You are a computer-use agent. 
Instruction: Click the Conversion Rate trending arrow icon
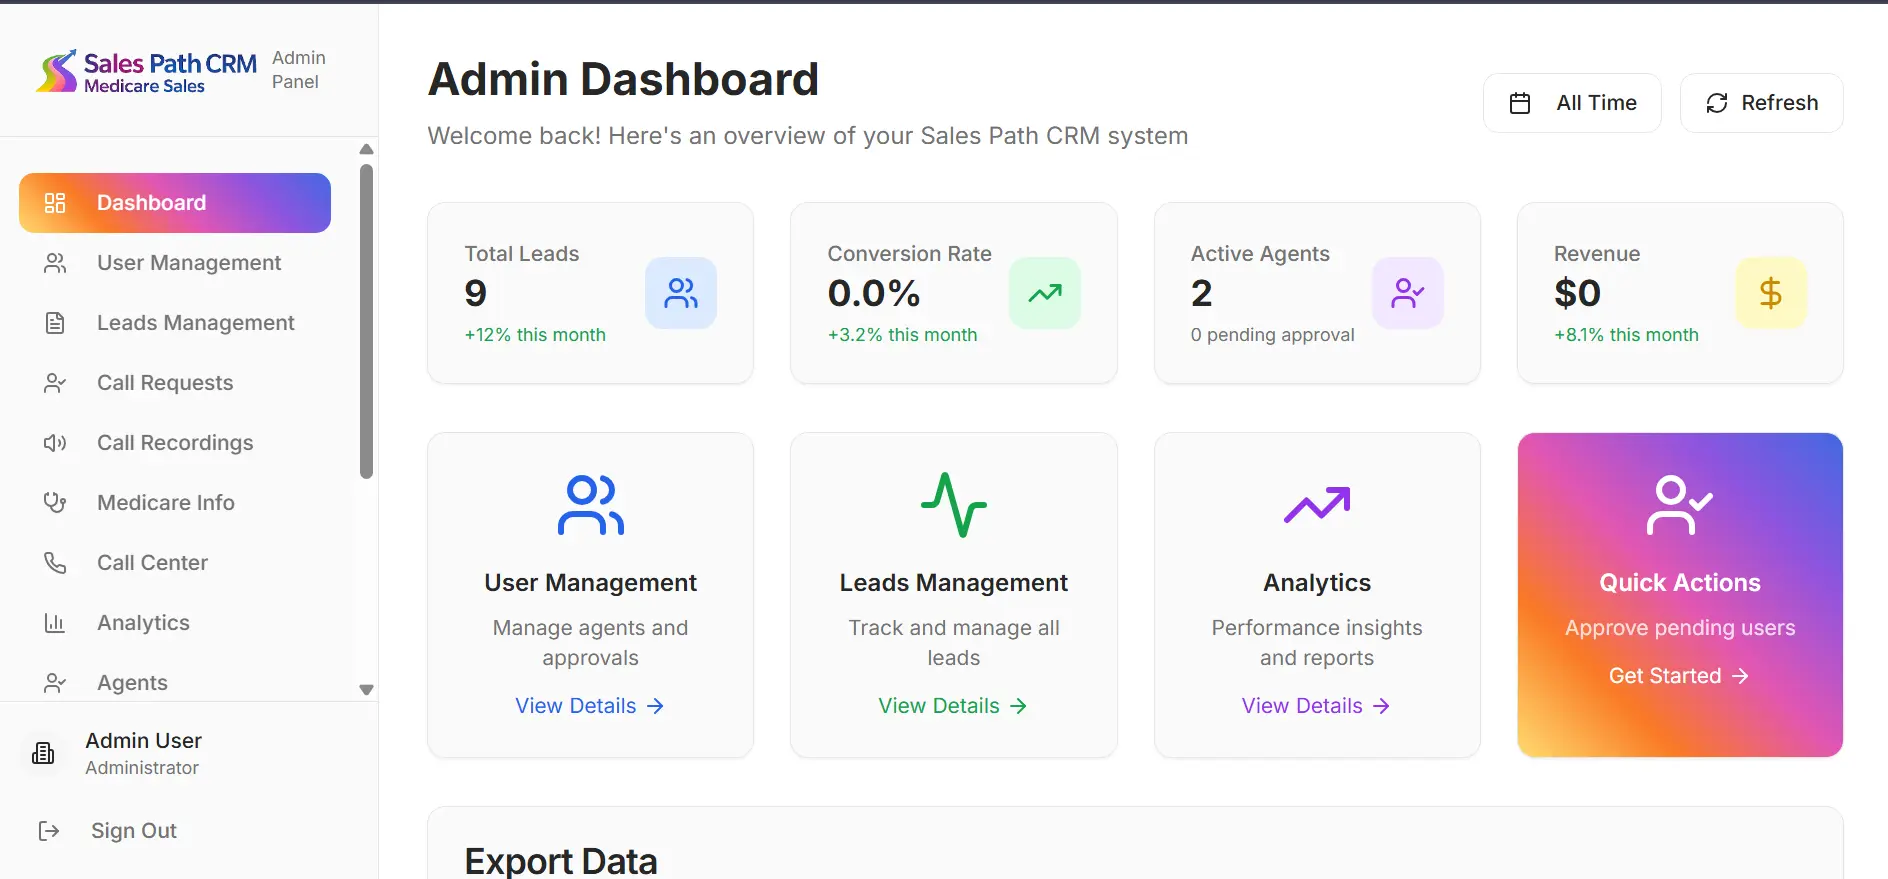(1044, 293)
